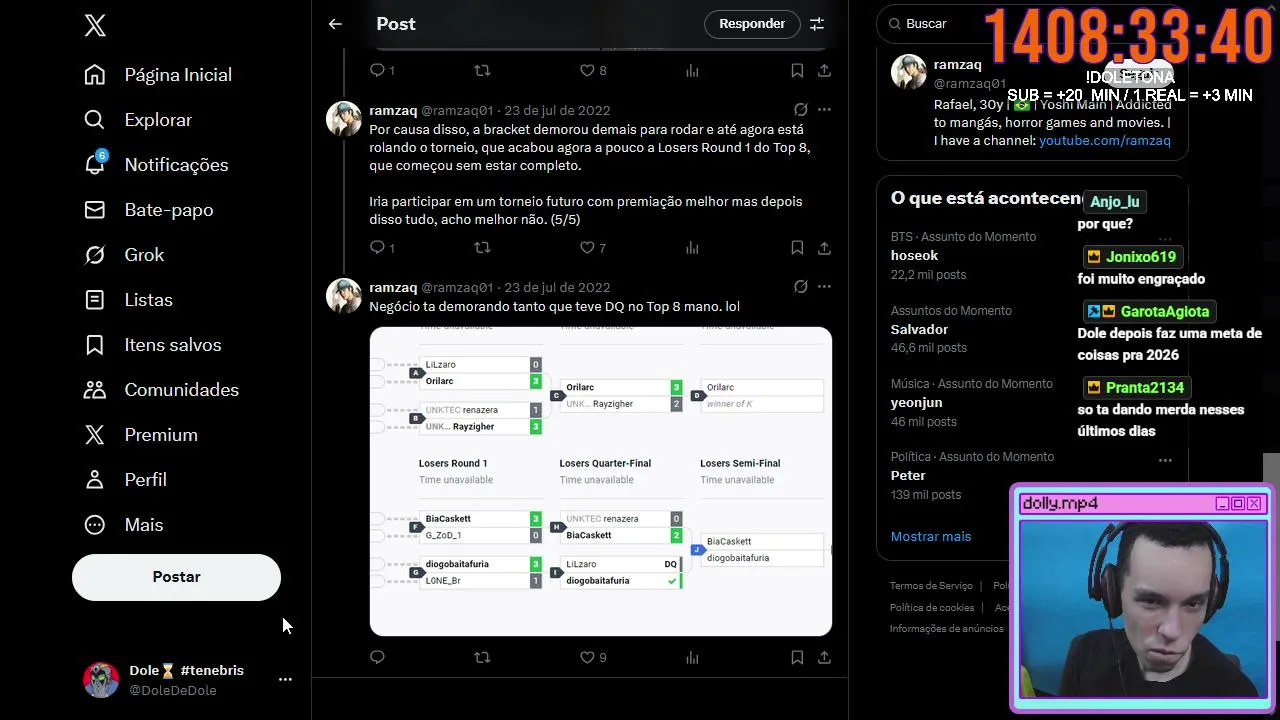
Task: Expand the Mais menu in sidebar
Action: tap(123, 525)
